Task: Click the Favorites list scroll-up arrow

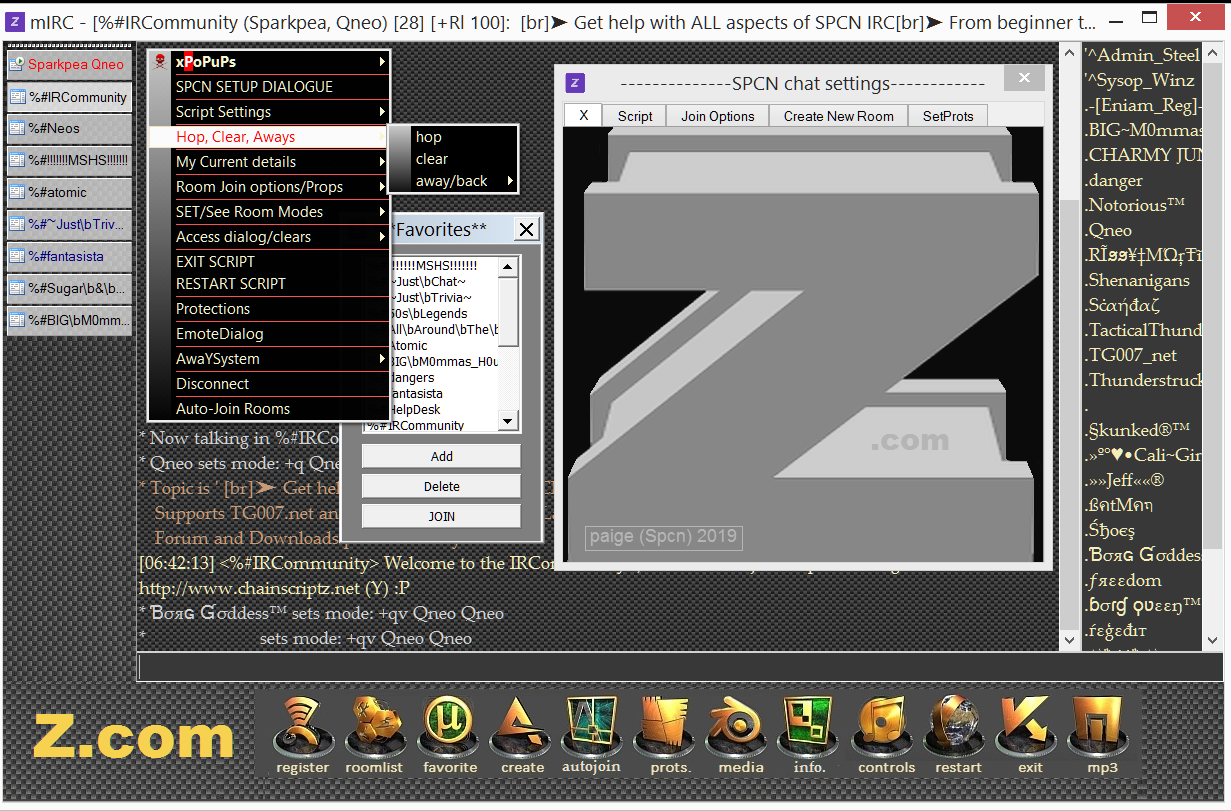Action: pyautogui.click(x=508, y=266)
